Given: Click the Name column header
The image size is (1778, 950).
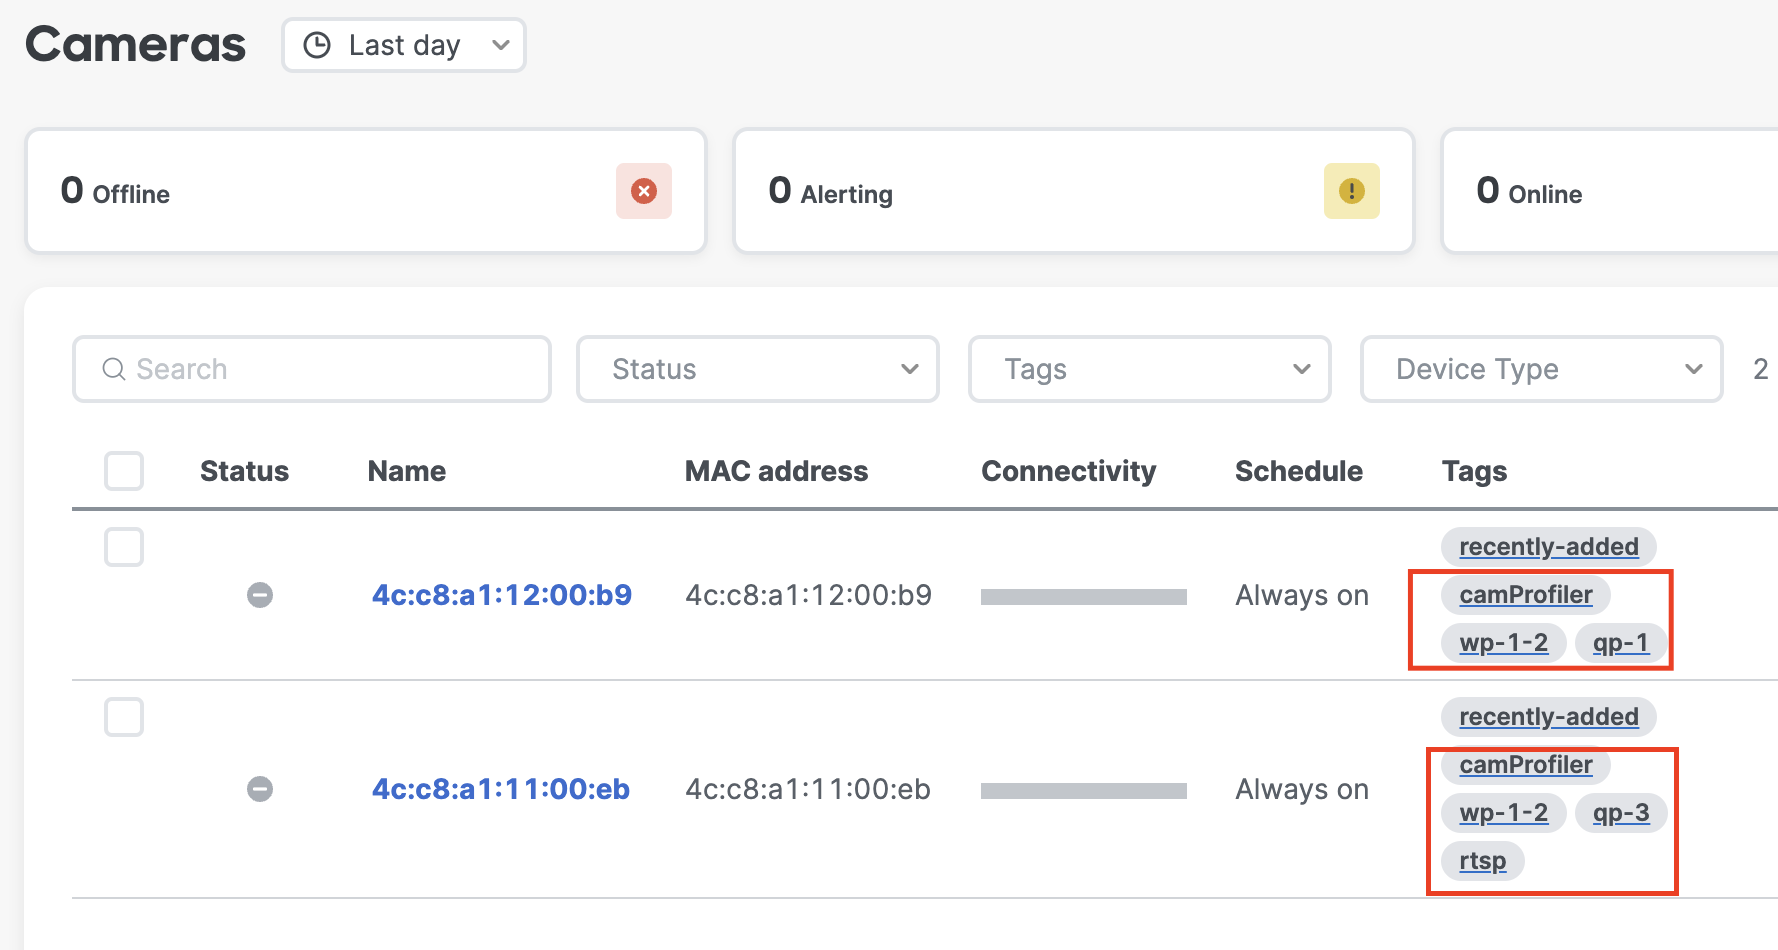Looking at the screenshot, I should (407, 471).
